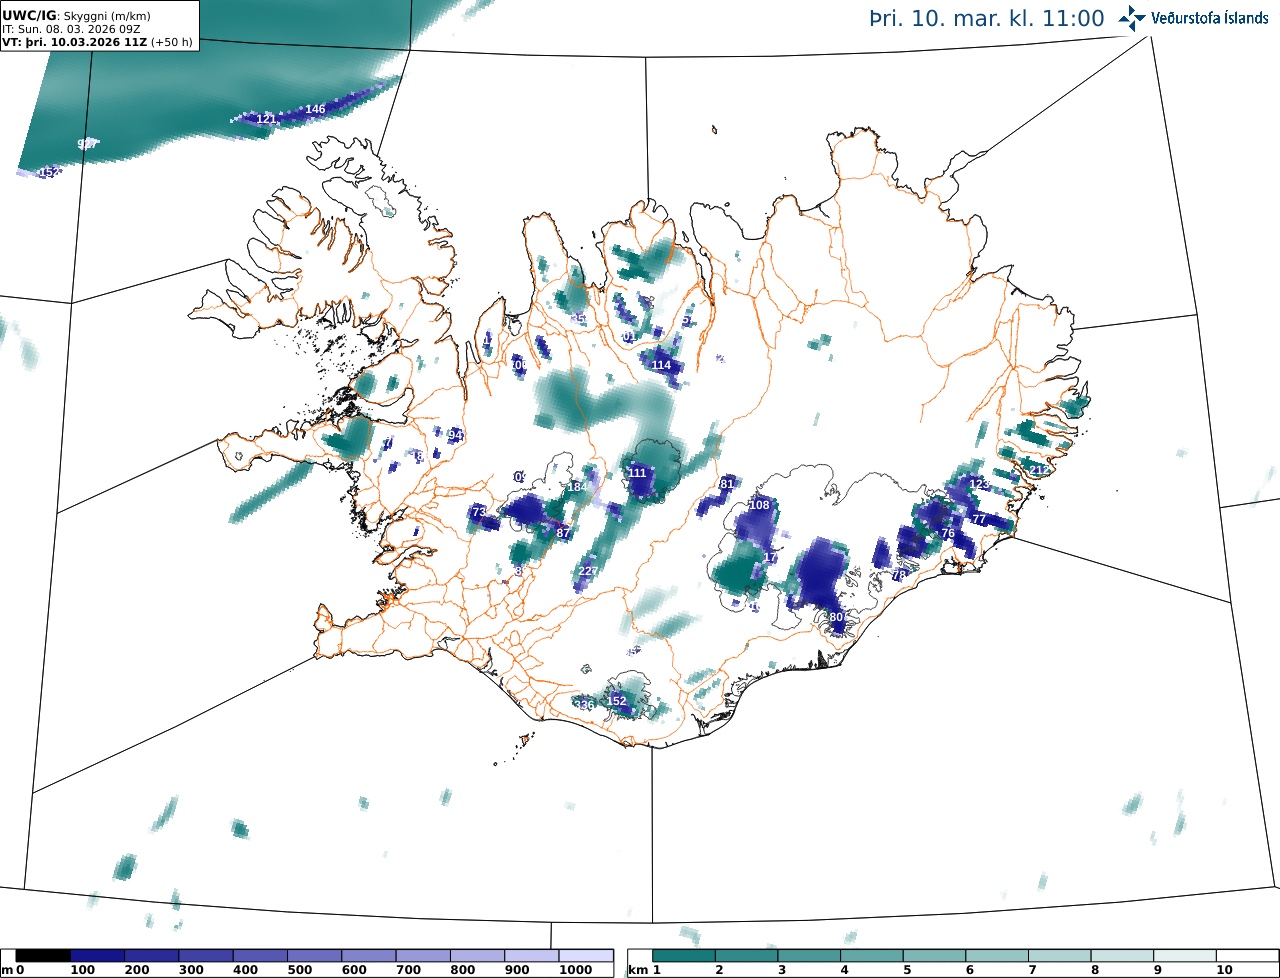Pick the black 0–100 m legend swatch
This screenshot has height=978, width=1280.
pyautogui.click(x=43, y=956)
